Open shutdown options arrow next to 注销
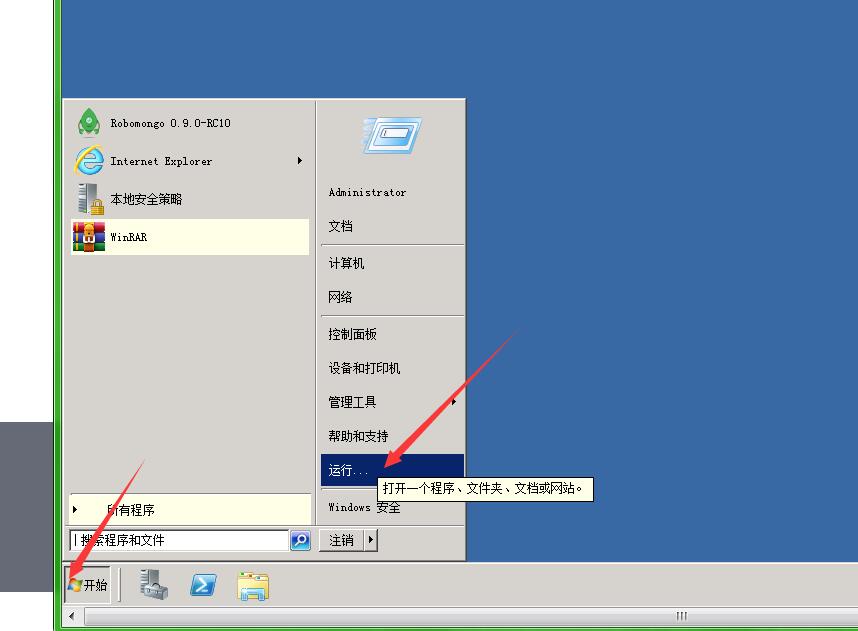858x631 pixels. (371, 540)
